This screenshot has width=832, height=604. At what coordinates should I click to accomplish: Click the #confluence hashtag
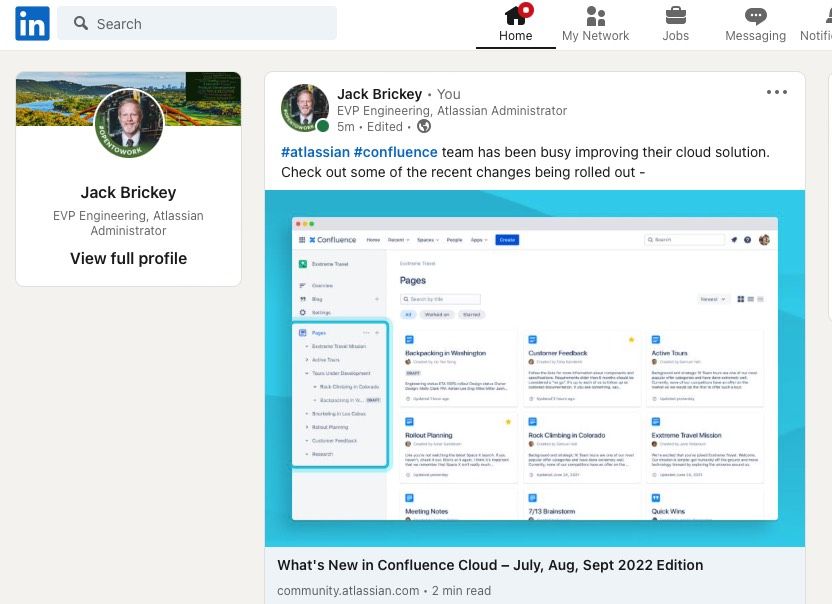[x=396, y=152]
